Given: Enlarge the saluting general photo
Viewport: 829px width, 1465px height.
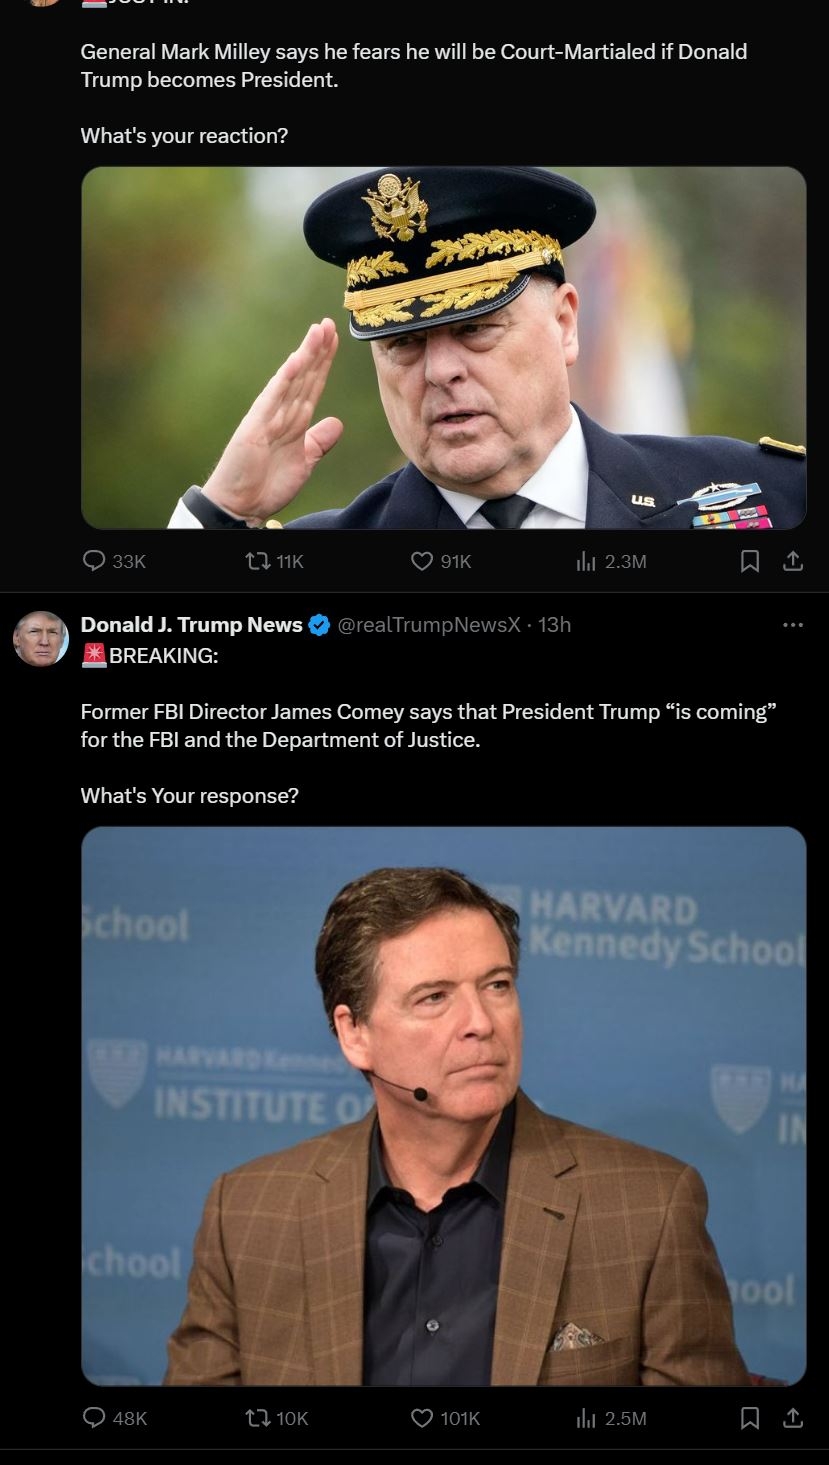Looking at the screenshot, I should [443, 348].
